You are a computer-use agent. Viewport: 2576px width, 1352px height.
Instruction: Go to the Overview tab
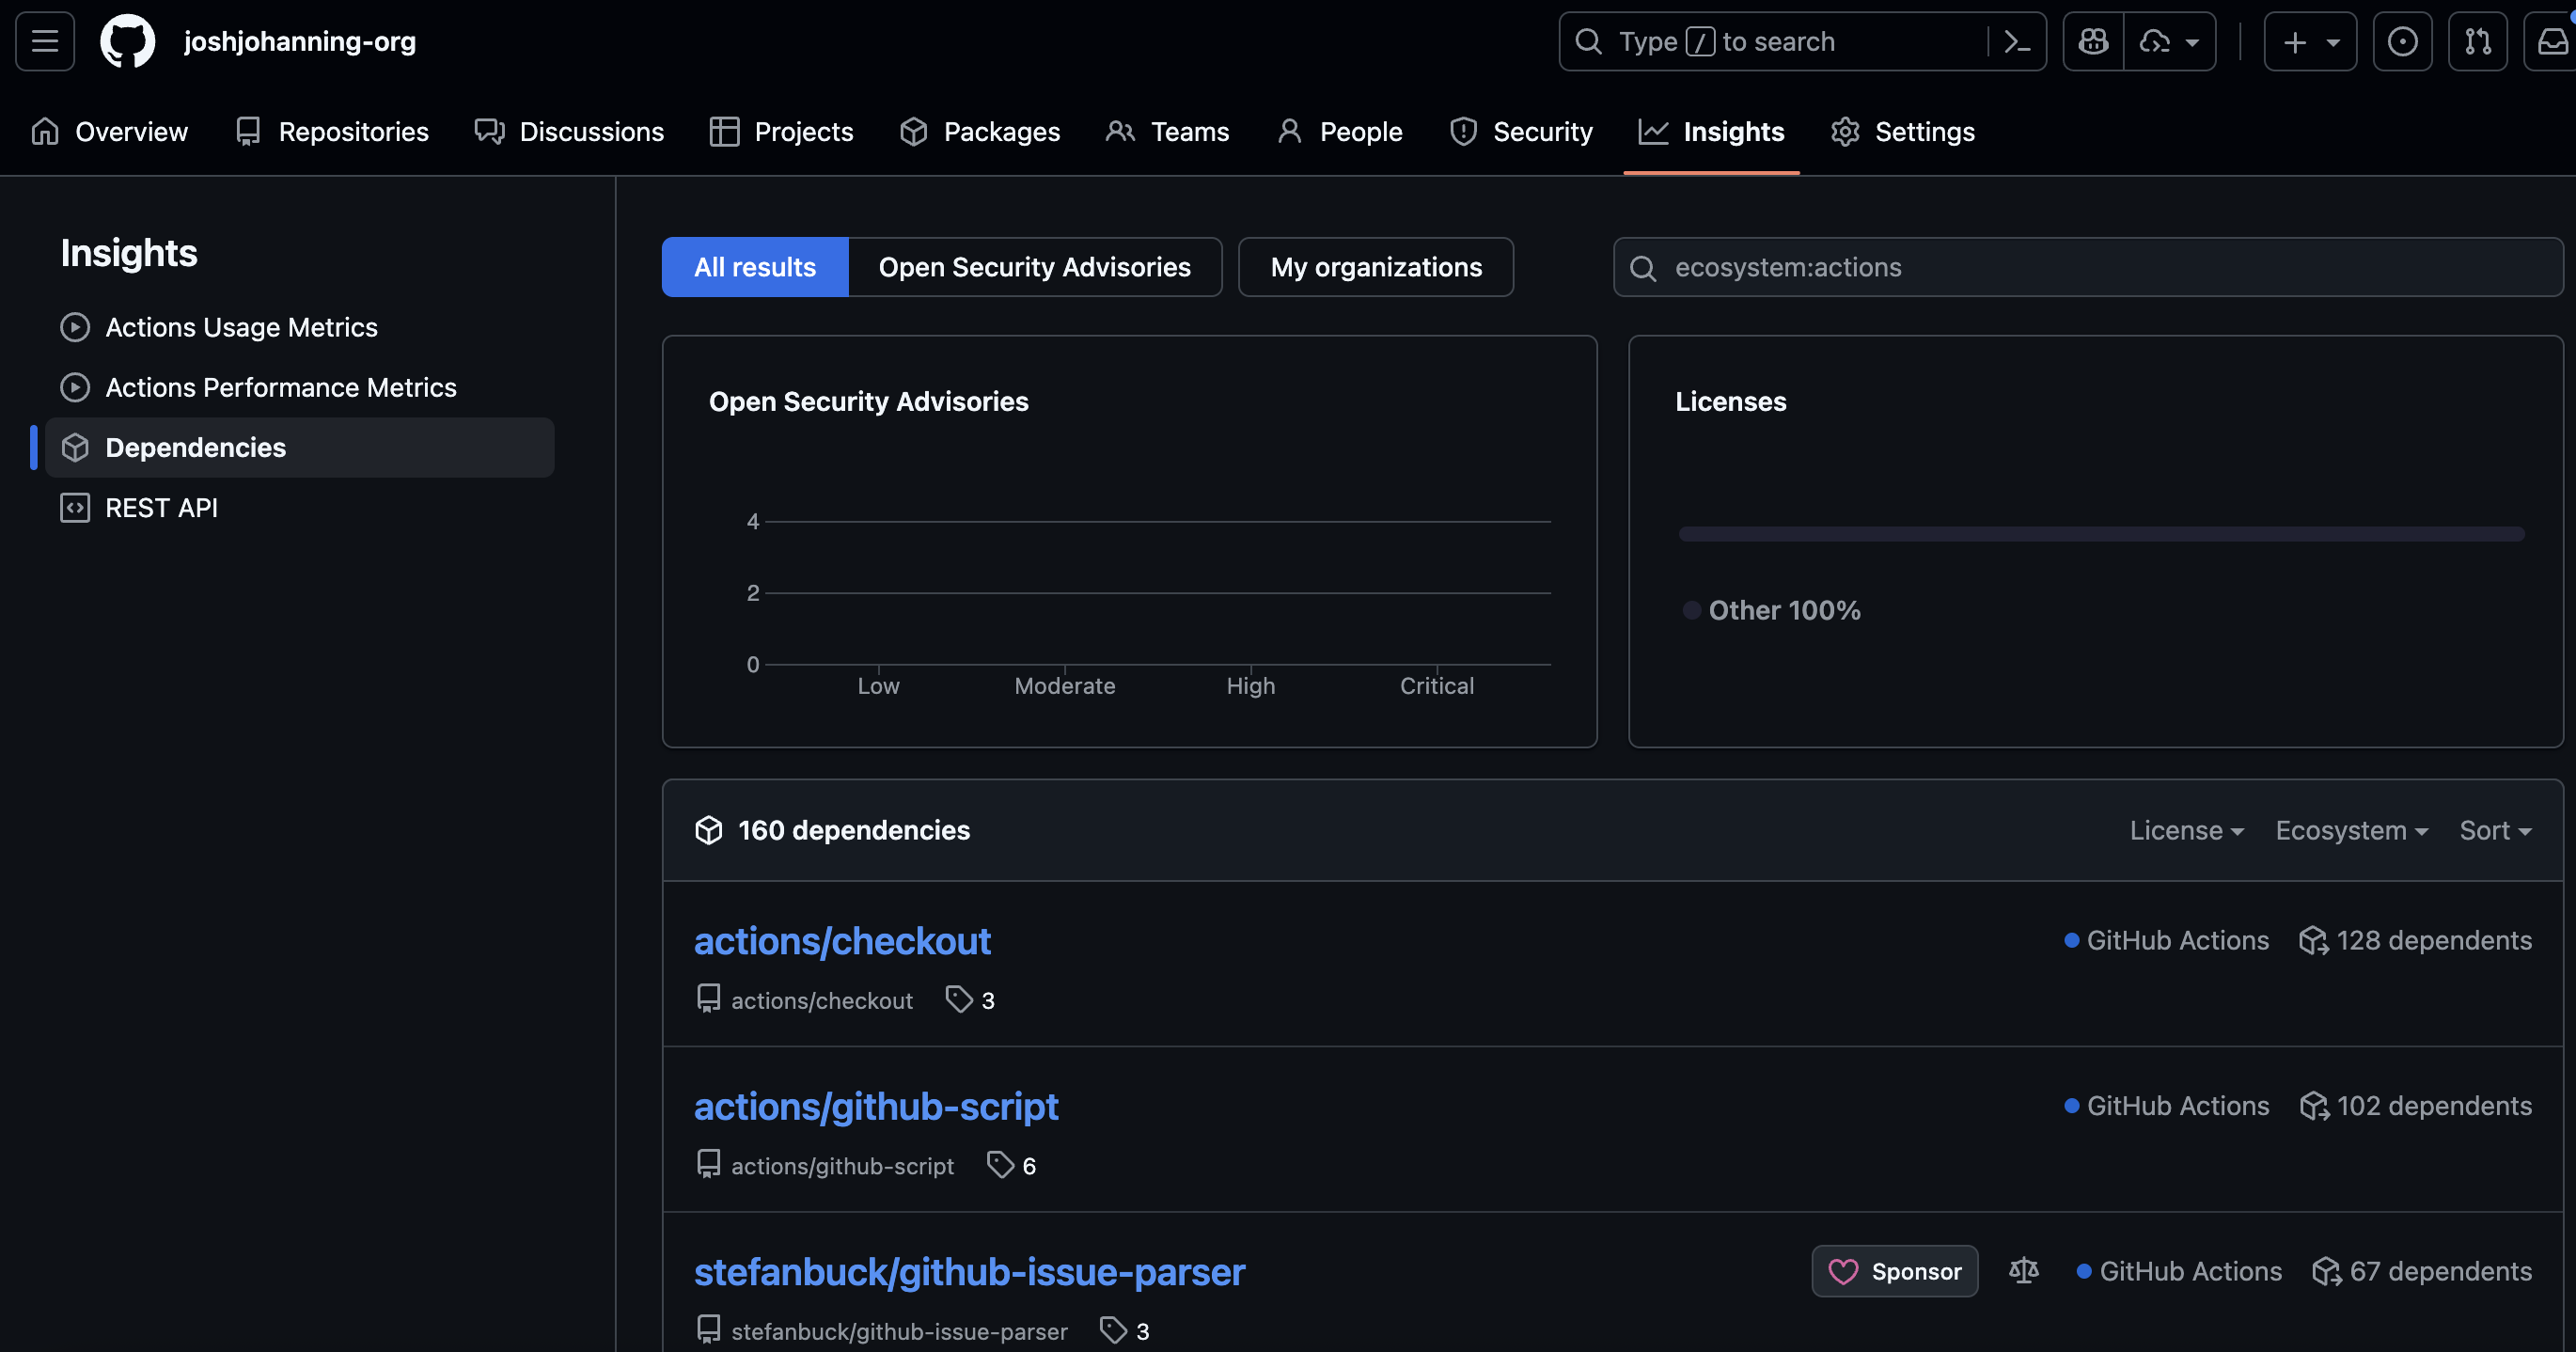109,131
